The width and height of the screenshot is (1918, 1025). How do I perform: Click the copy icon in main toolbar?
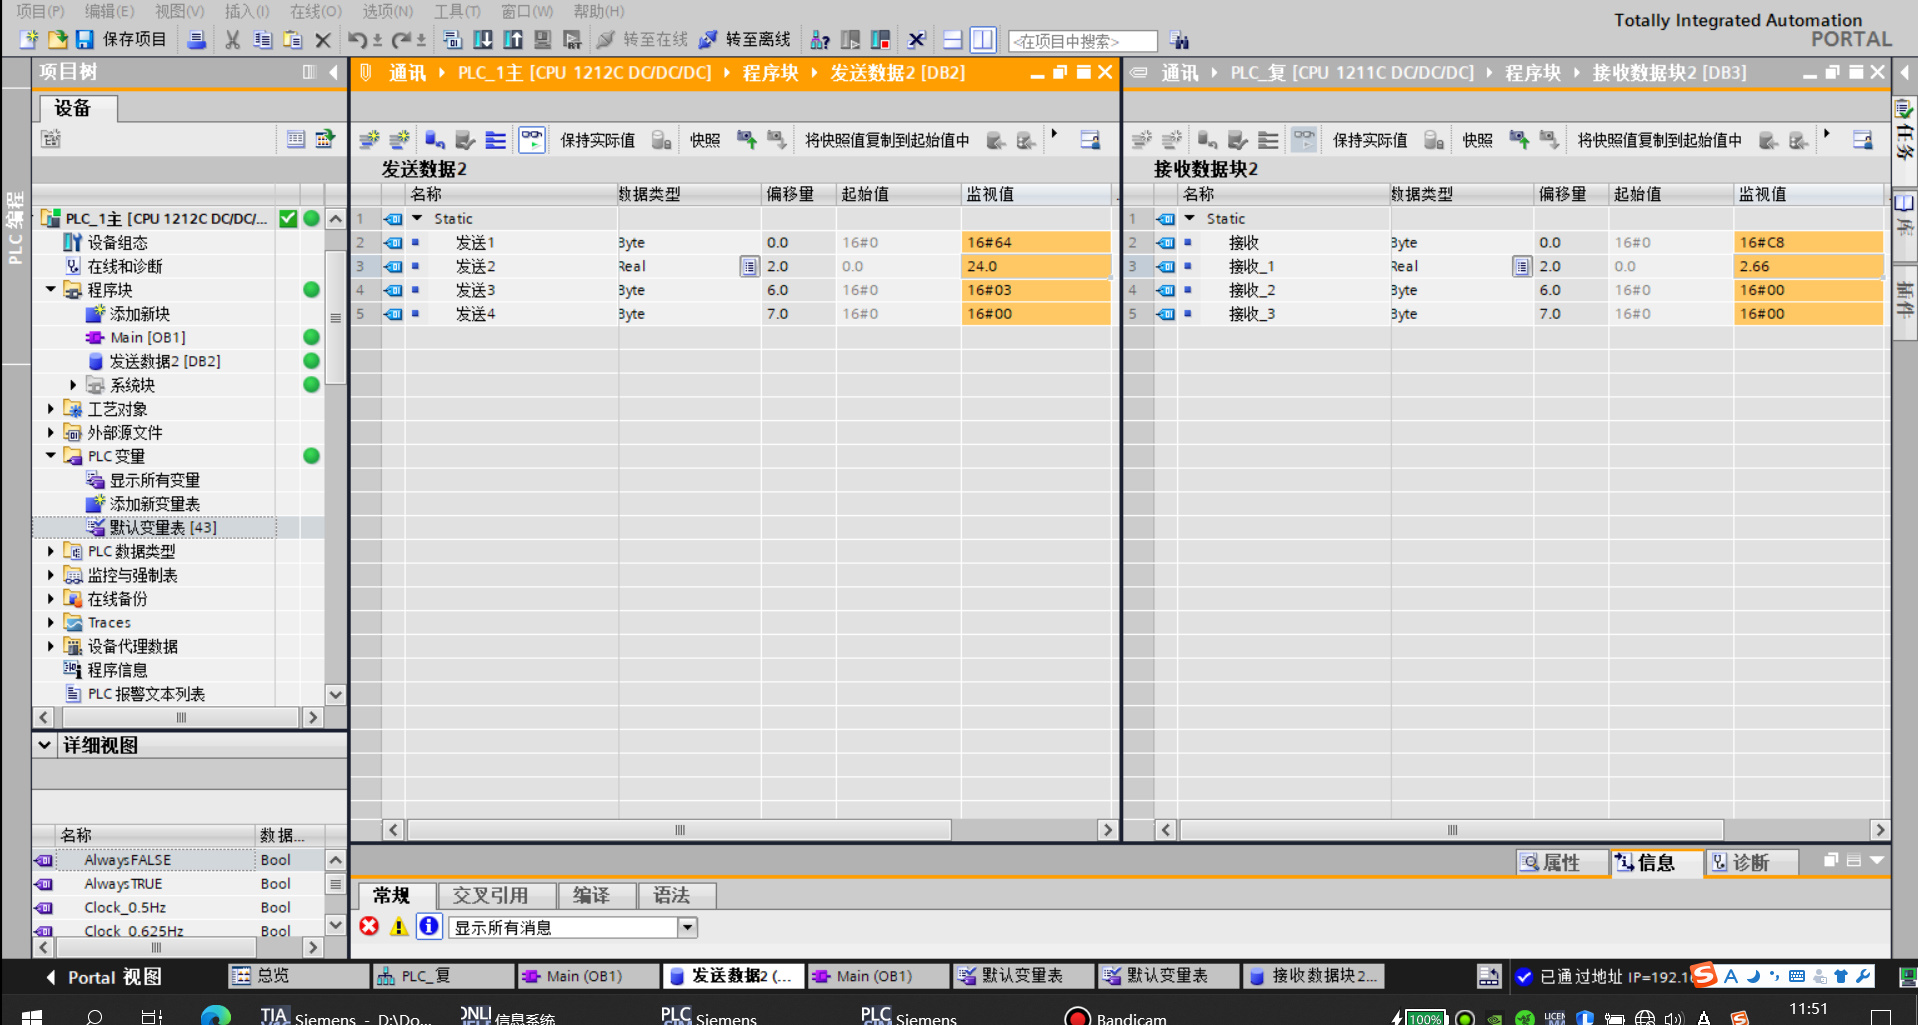click(x=263, y=39)
